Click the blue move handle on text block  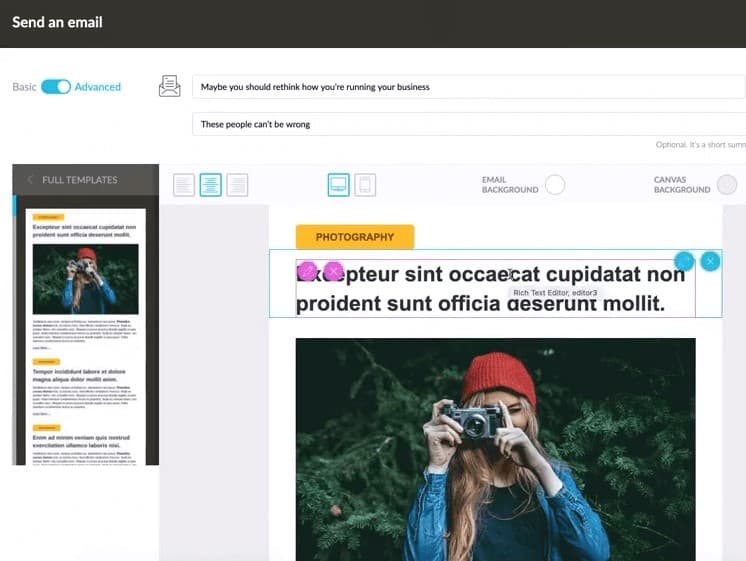tap(684, 261)
